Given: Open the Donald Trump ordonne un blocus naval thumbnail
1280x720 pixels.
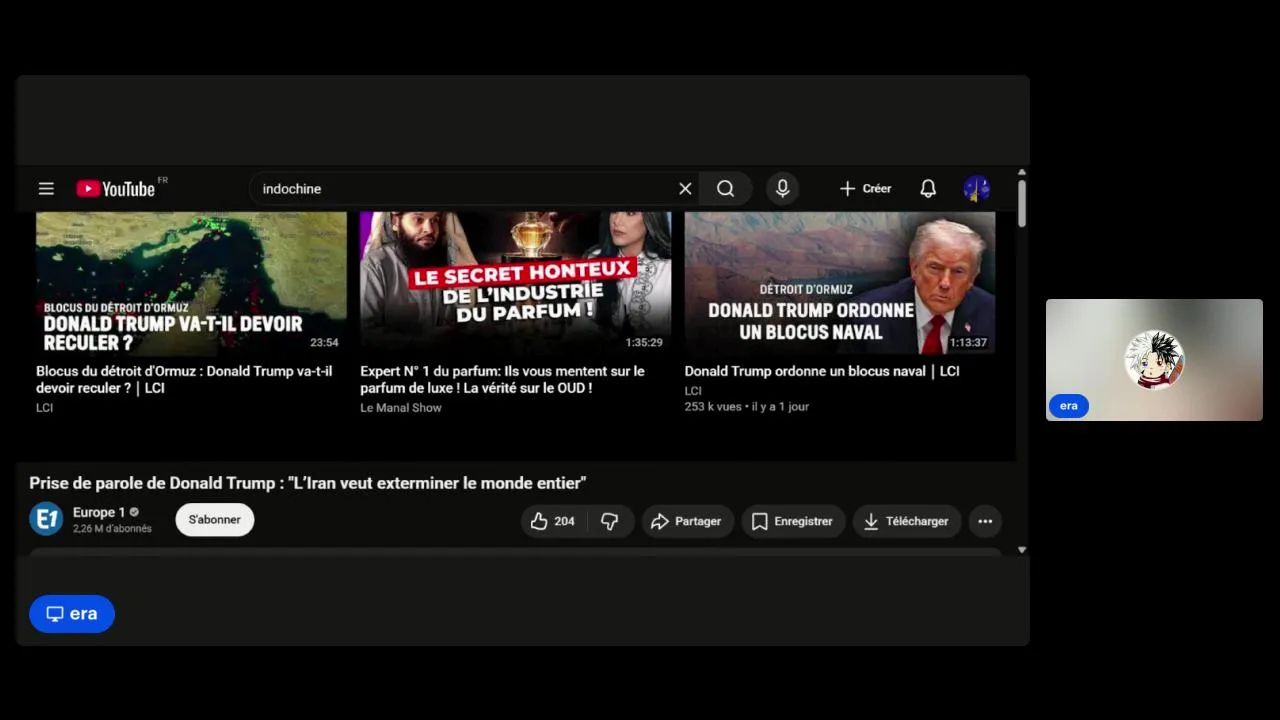Looking at the screenshot, I should point(840,283).
